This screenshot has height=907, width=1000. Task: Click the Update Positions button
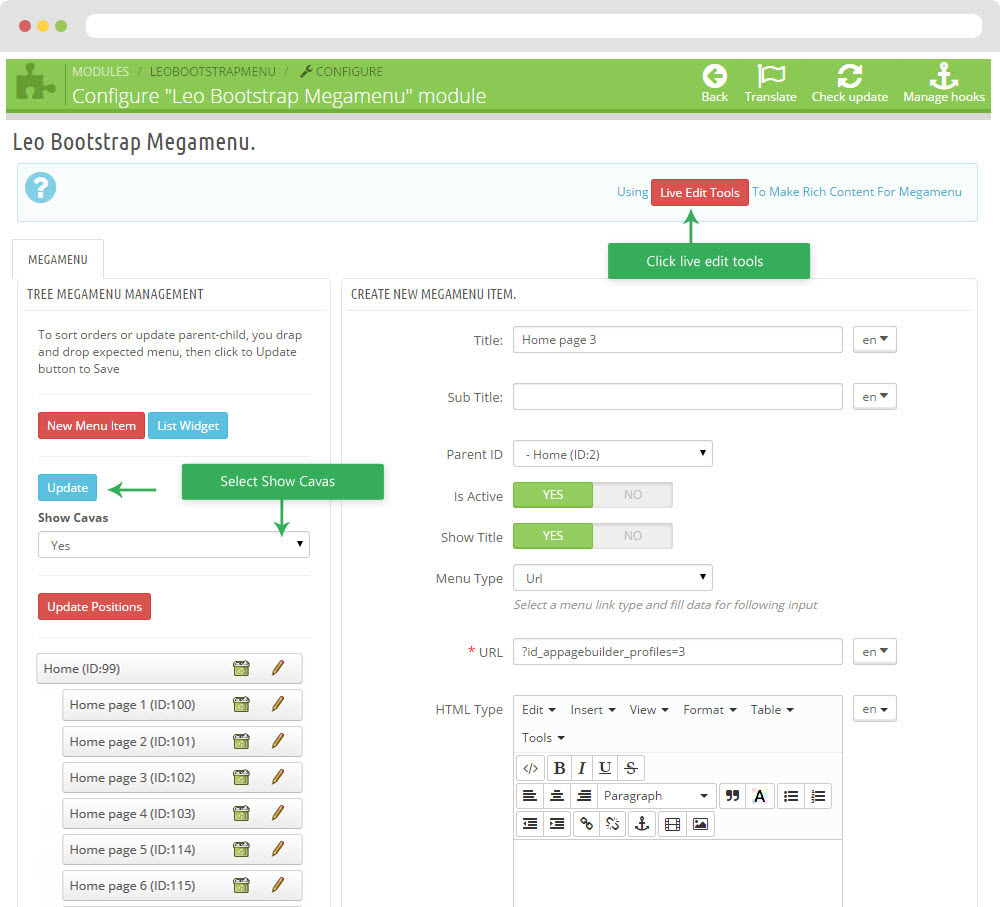tap(94, 607)
